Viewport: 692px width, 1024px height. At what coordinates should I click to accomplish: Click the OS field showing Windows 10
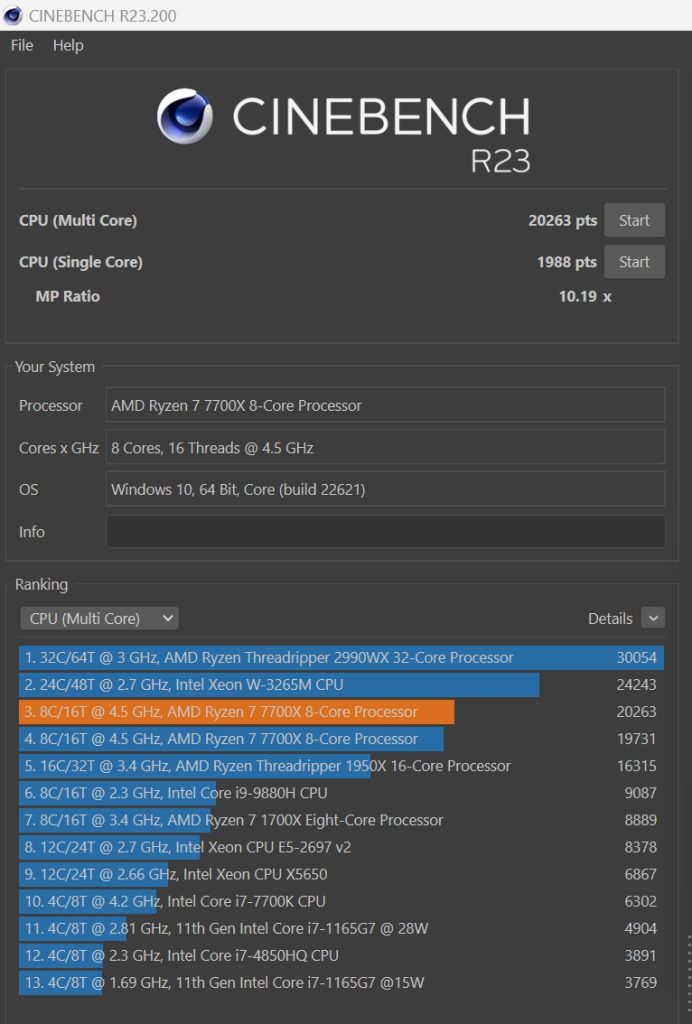pos(386,489)
